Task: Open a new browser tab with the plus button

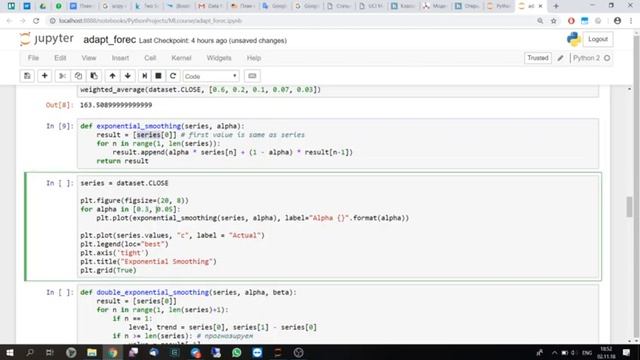Action: [x=556, y=6]
